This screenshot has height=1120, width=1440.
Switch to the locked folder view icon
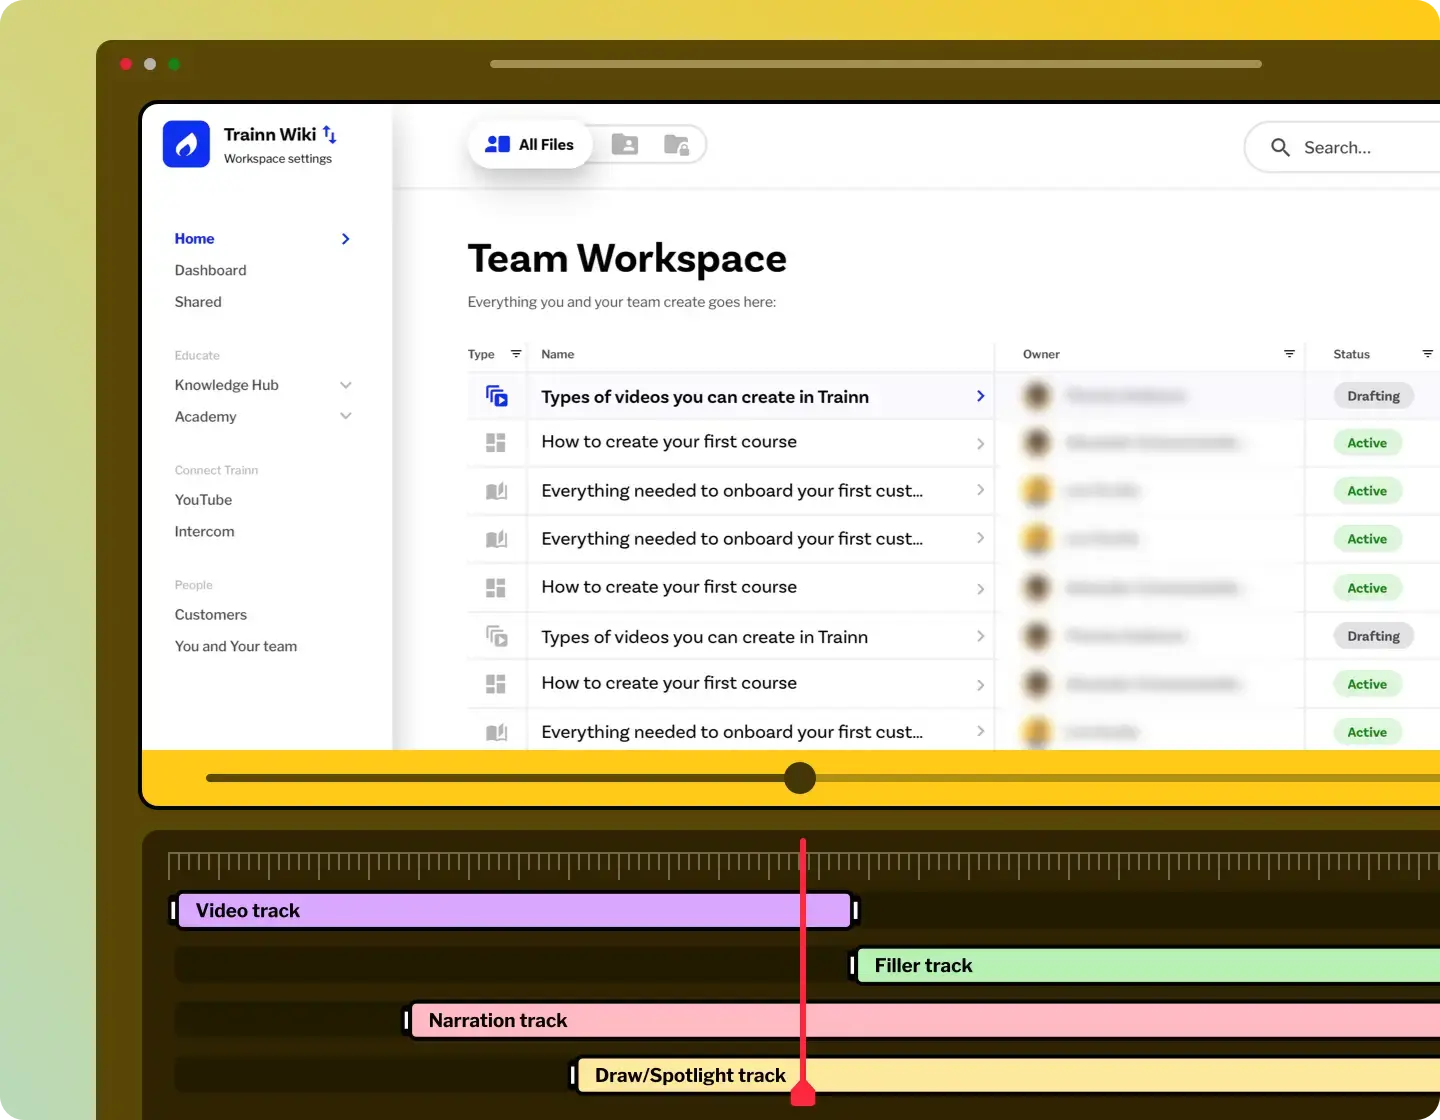pyautogui.click(x=677, y=145)
